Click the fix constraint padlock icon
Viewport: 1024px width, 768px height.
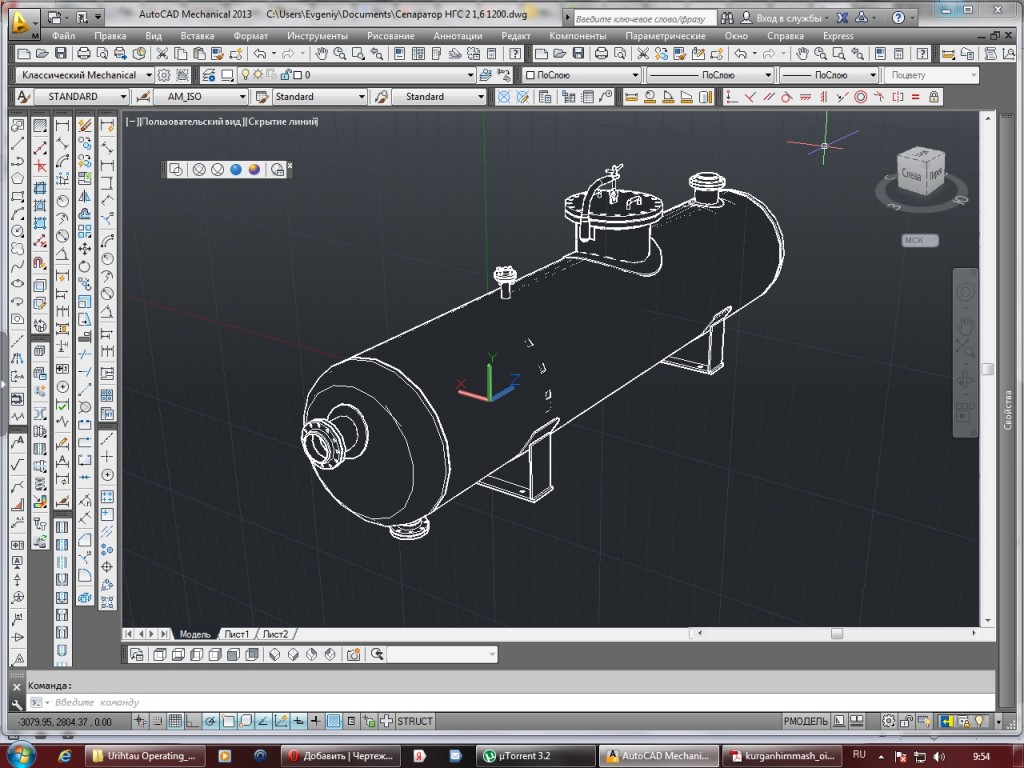pos(934,97)
